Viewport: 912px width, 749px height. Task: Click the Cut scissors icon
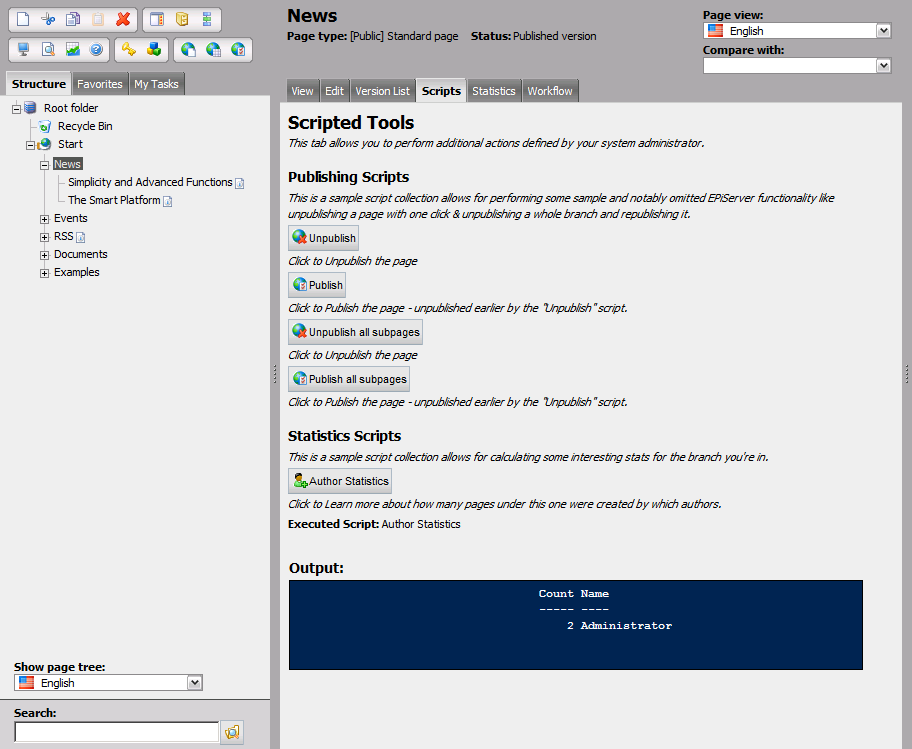click(x=48, y=19)
